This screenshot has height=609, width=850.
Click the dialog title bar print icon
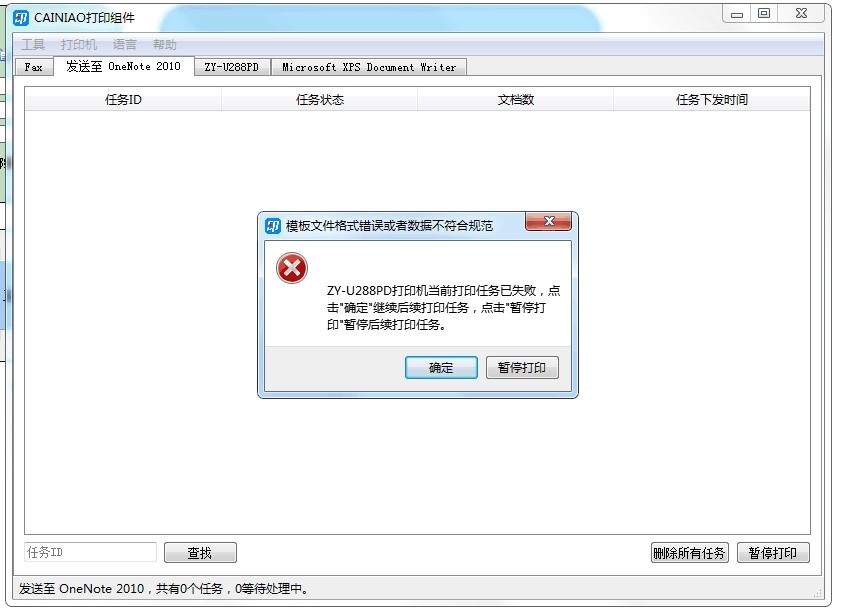pos(273,226)
